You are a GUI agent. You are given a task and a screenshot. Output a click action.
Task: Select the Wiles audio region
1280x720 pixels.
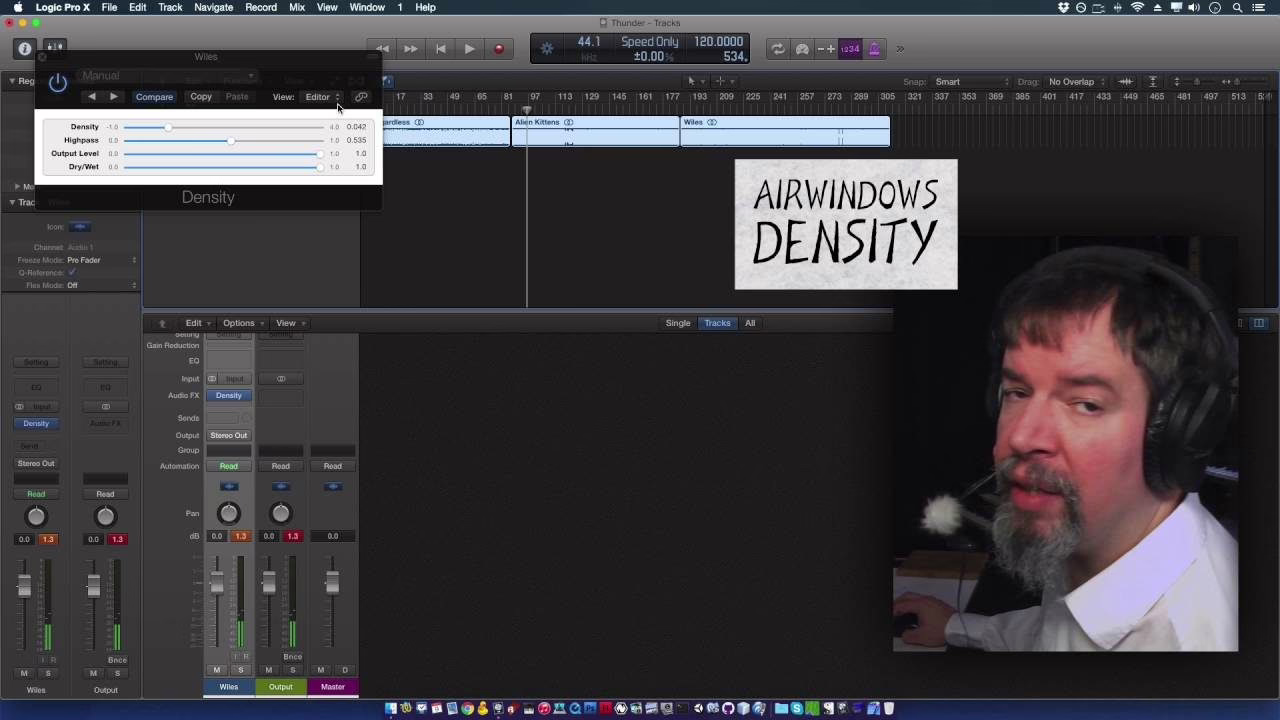click(x=785, y=131)
